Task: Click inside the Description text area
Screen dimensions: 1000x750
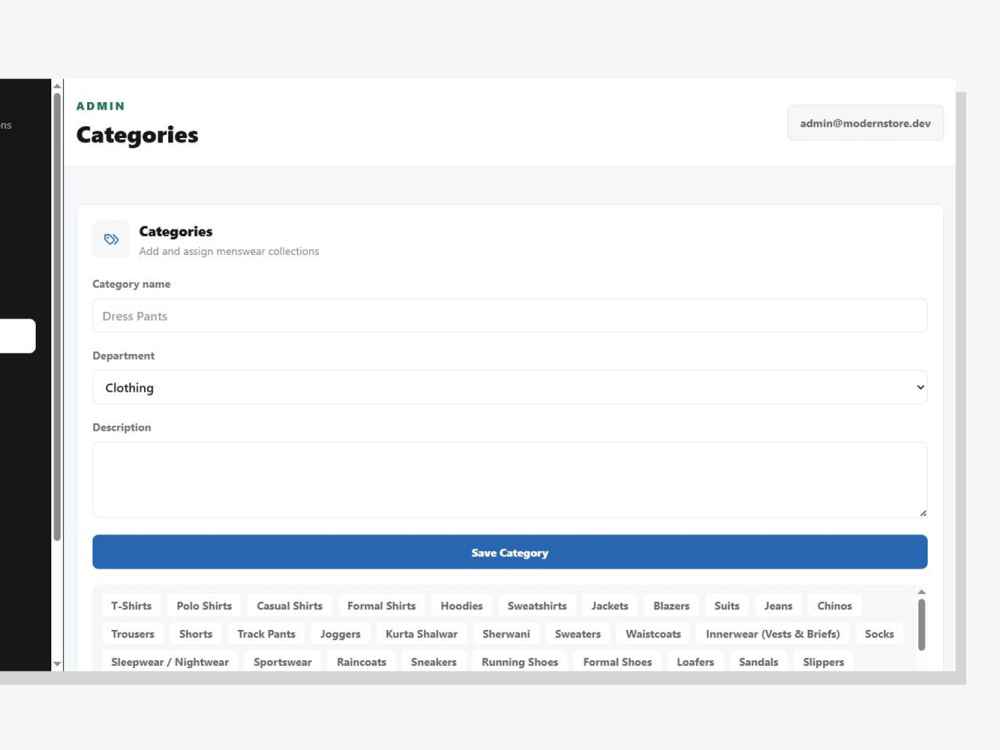Action: click(510, 480)
